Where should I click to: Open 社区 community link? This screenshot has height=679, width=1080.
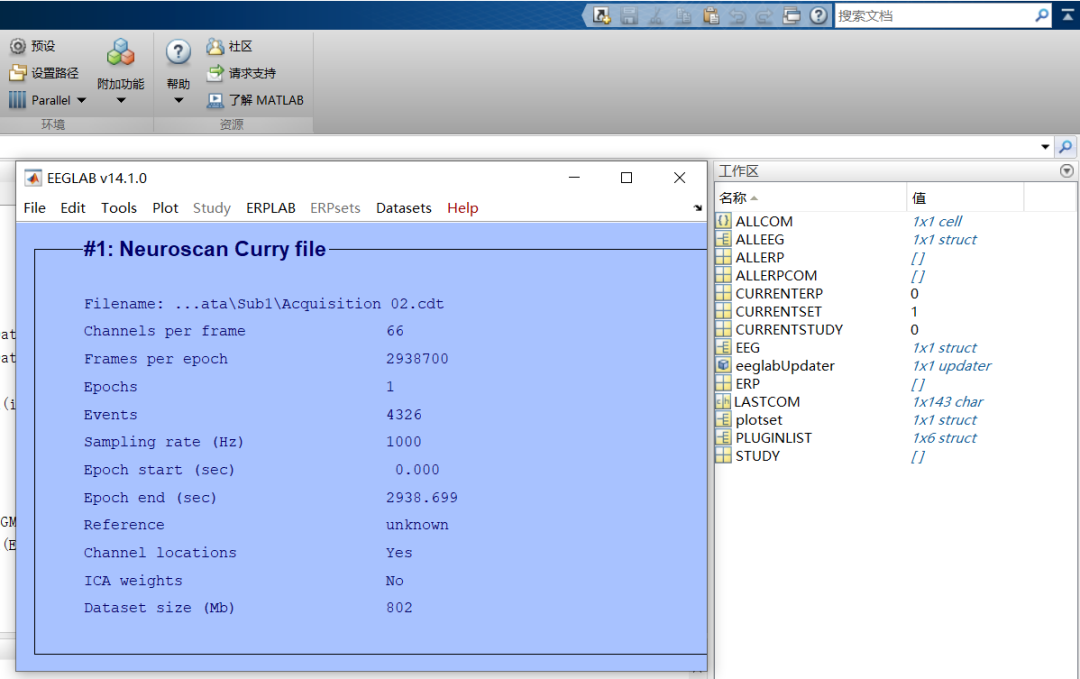[229, 46]
